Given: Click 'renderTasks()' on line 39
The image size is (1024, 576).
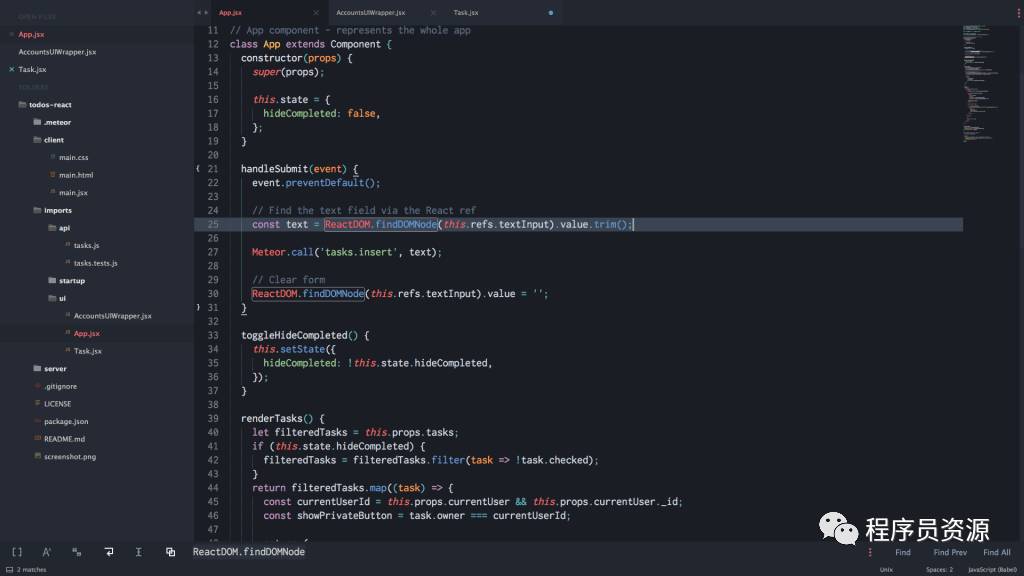Looking at the screenshot, I should pos(277,419).
